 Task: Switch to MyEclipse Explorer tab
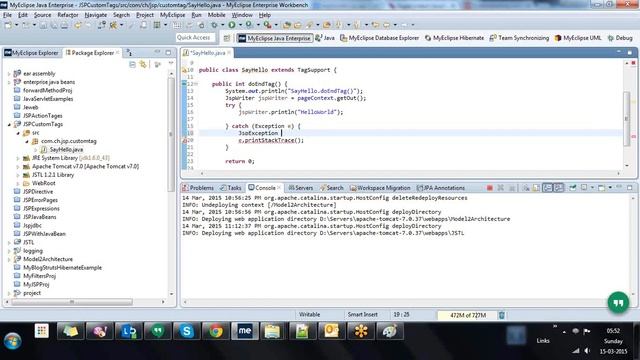point(32,53)
